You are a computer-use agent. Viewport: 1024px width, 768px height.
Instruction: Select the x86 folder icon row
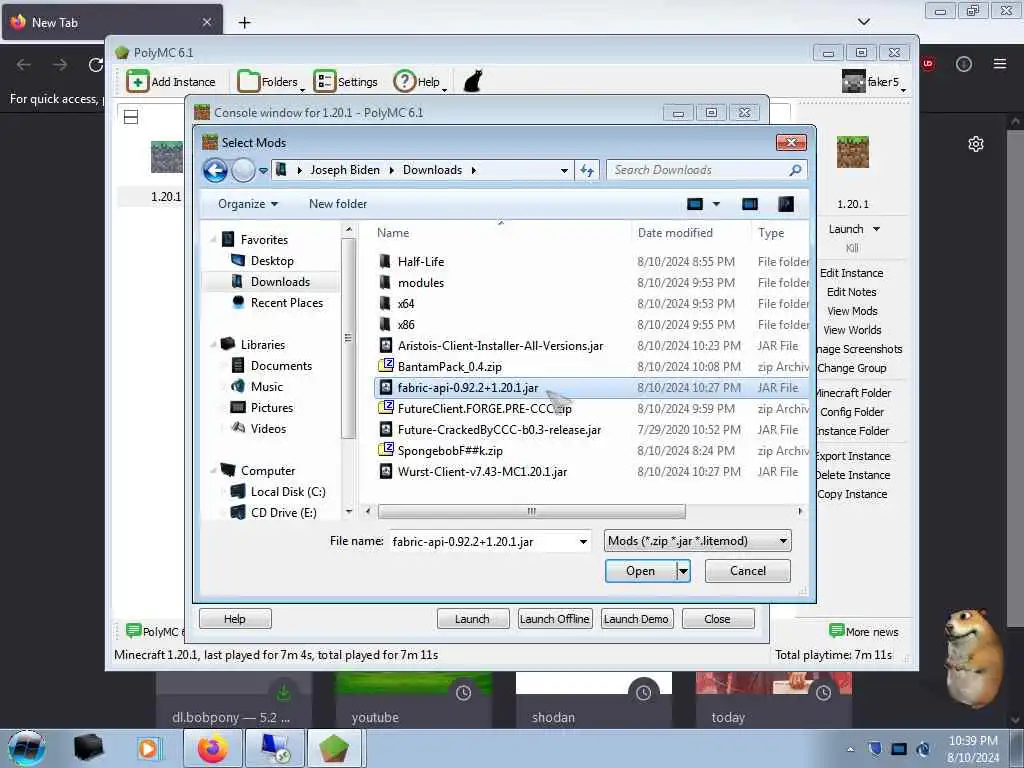pos(406,325)
